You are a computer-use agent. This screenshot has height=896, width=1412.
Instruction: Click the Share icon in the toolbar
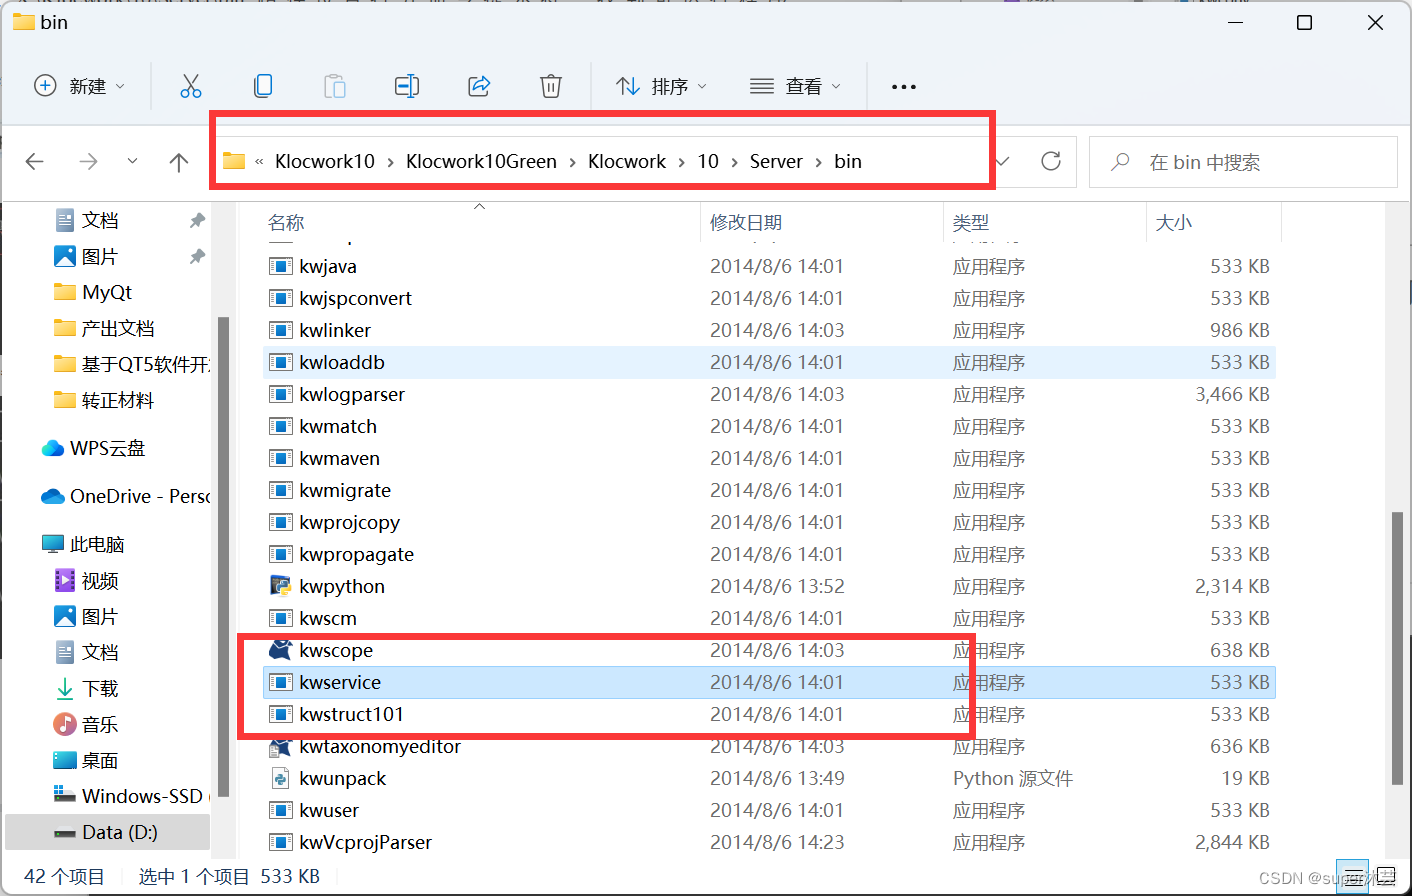479,86
